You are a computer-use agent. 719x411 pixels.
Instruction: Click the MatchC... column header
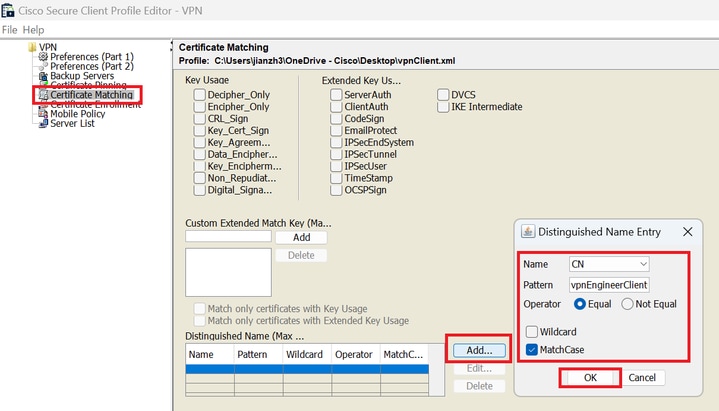point(404,355)
